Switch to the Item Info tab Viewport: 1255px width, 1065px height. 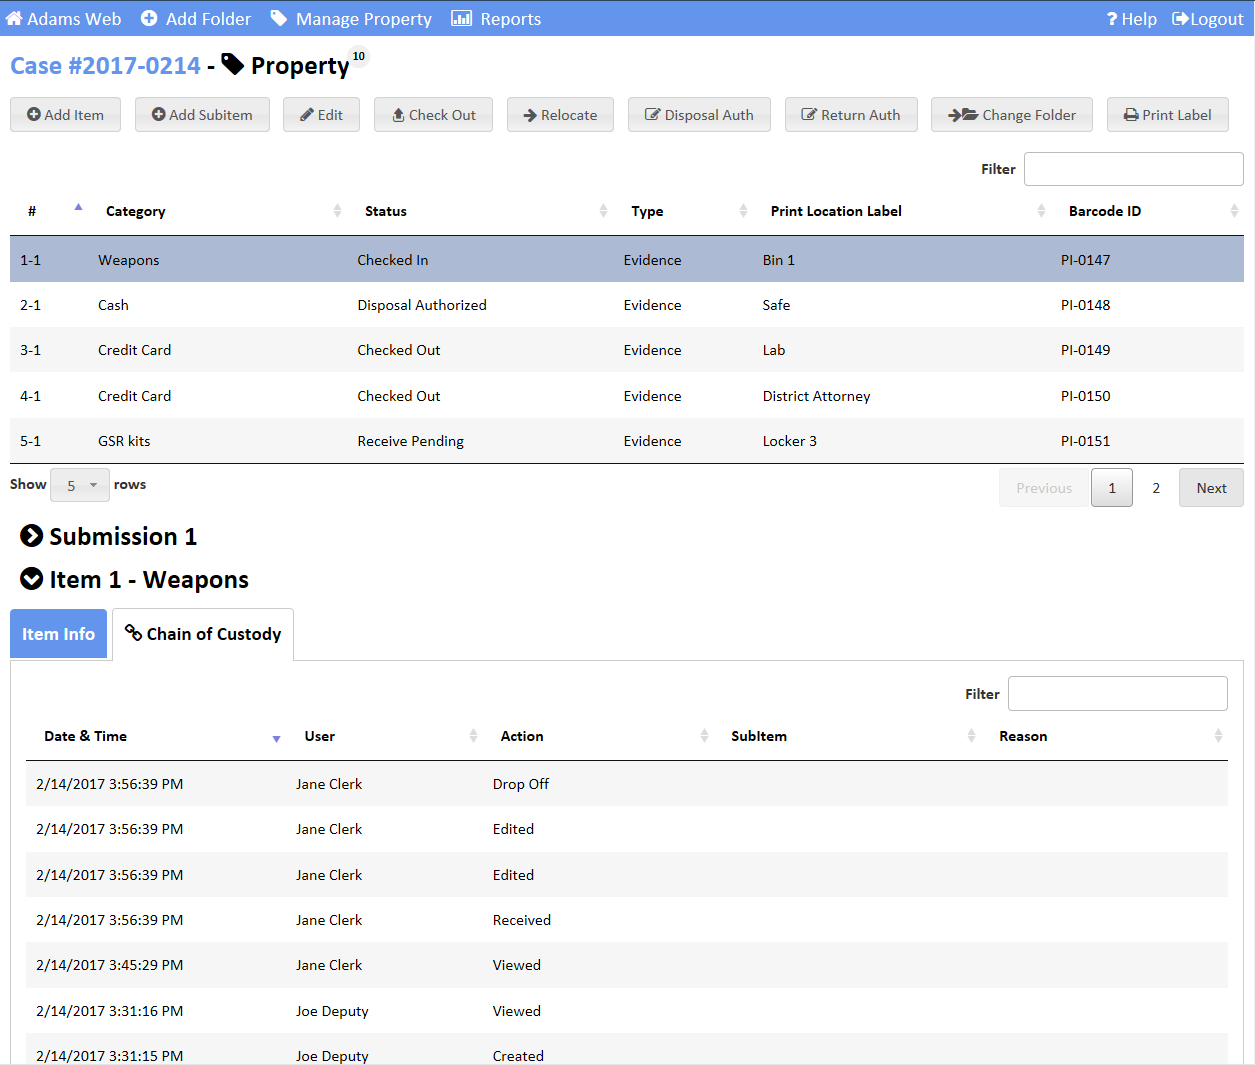click(58, 634)
